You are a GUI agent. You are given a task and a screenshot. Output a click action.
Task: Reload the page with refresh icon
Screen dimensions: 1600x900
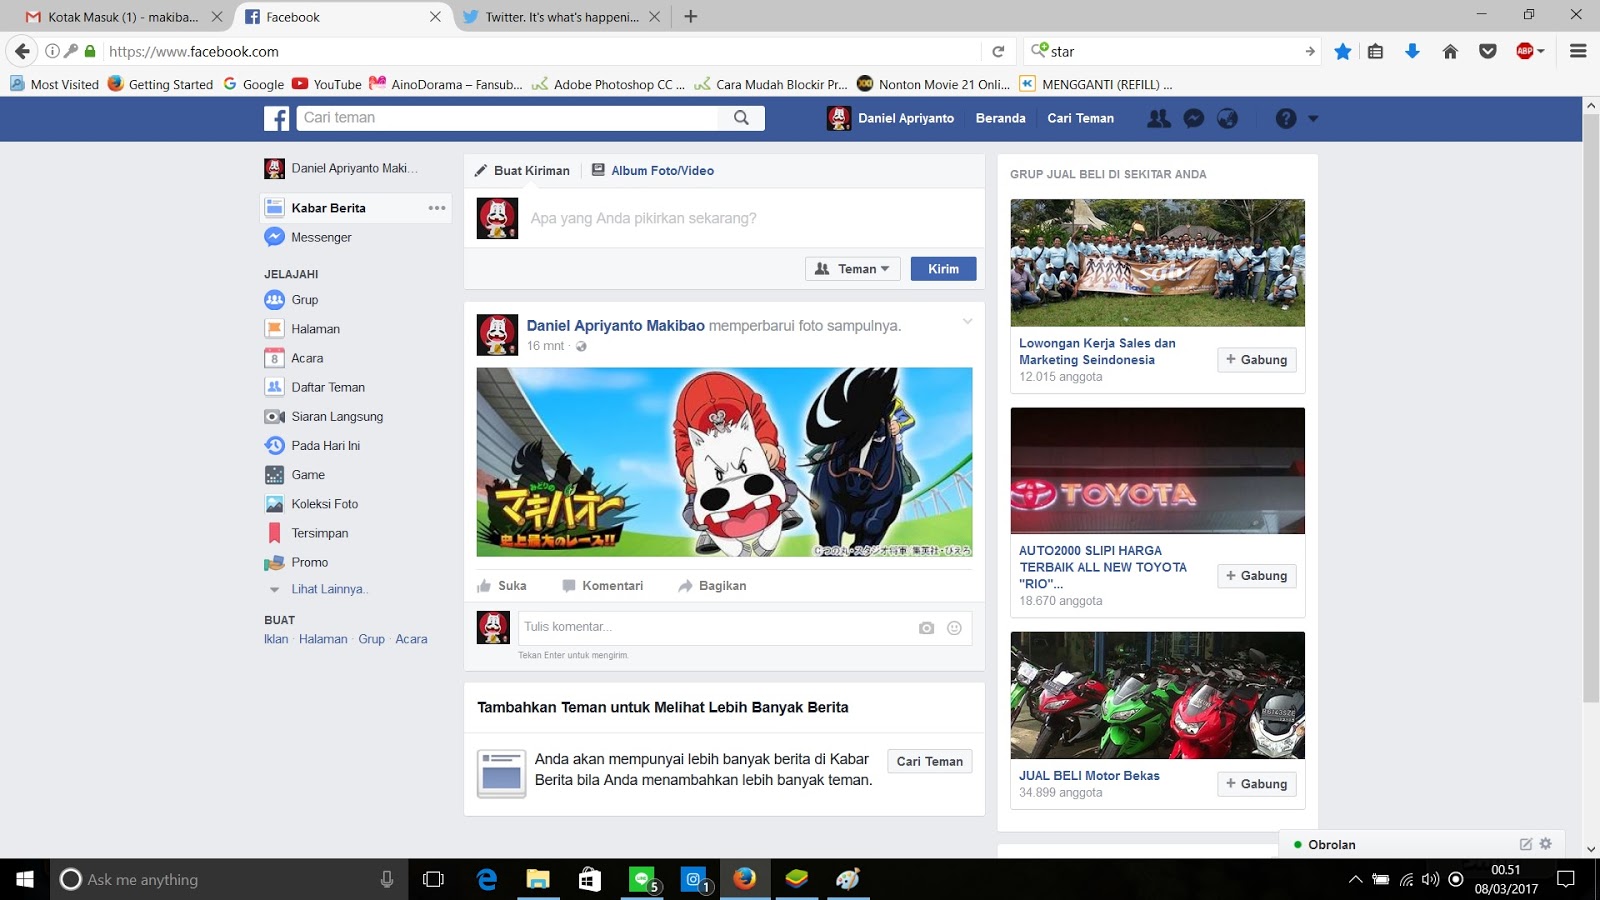click(x=998, y=51)
